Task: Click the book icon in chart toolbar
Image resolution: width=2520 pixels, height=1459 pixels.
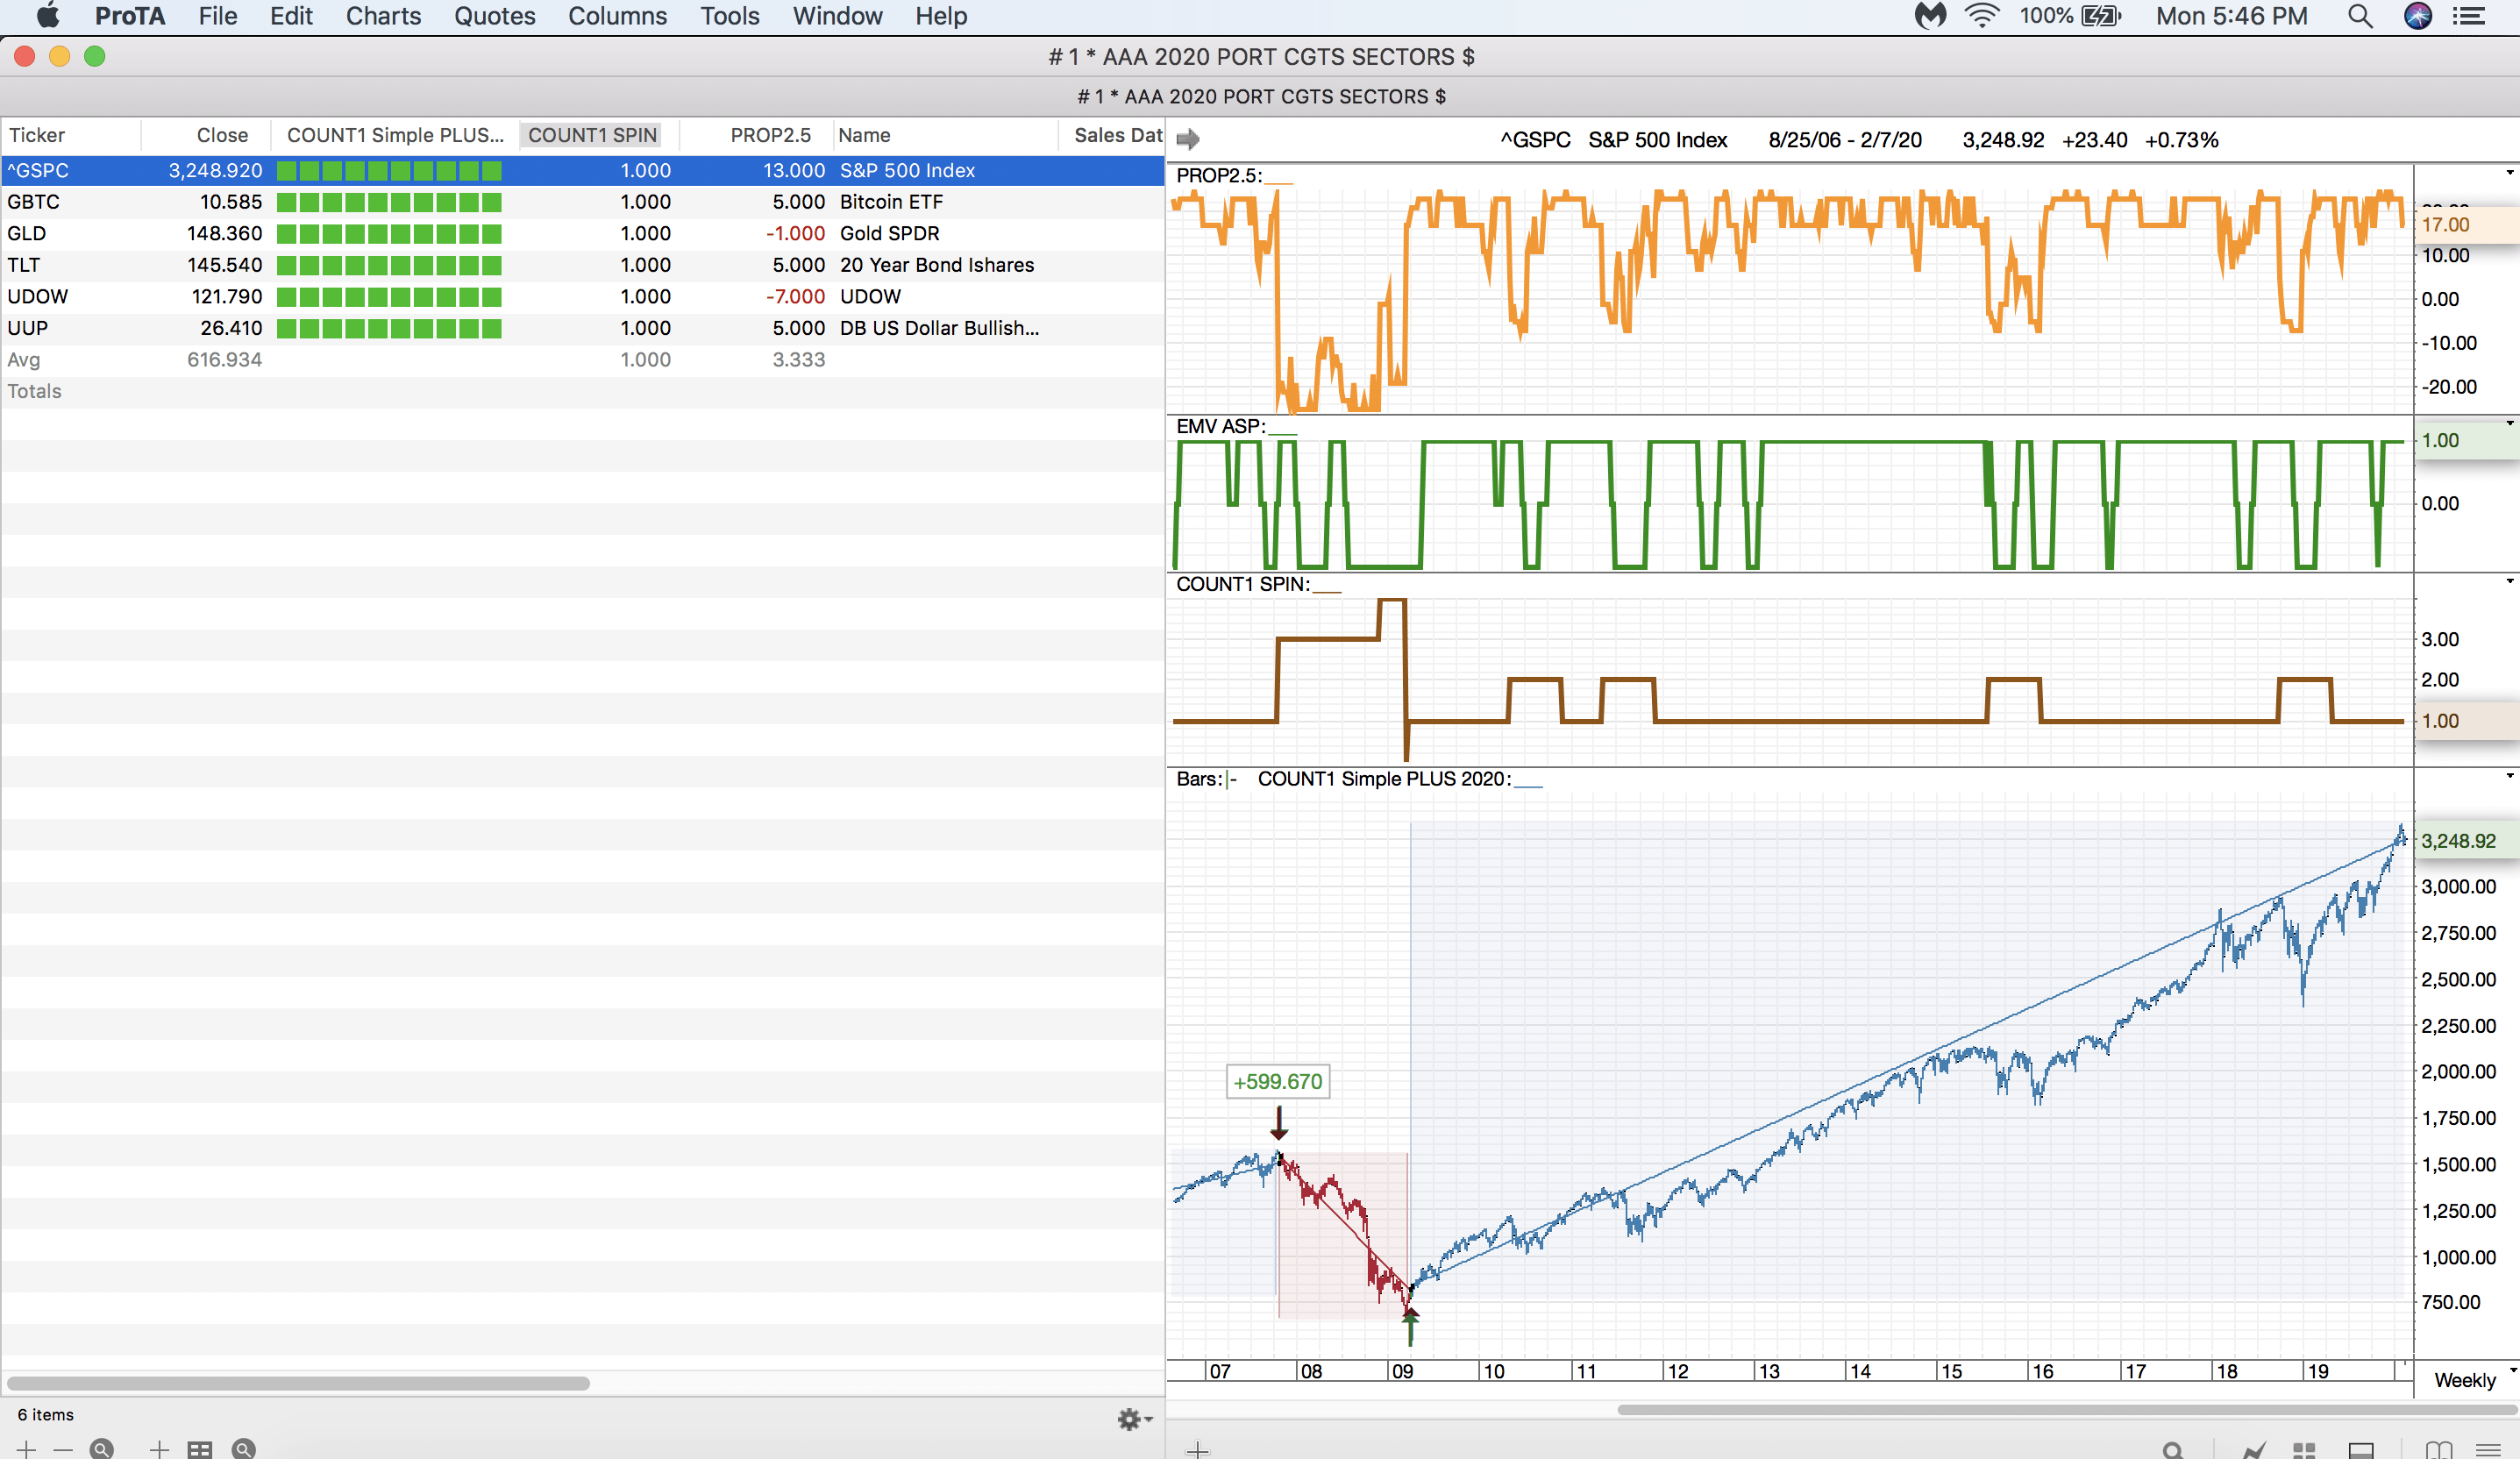Action: coord(2438,1450)
